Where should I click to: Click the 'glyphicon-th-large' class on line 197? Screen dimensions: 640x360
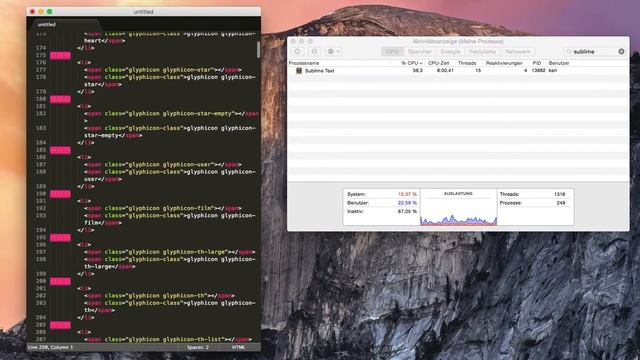194,252
